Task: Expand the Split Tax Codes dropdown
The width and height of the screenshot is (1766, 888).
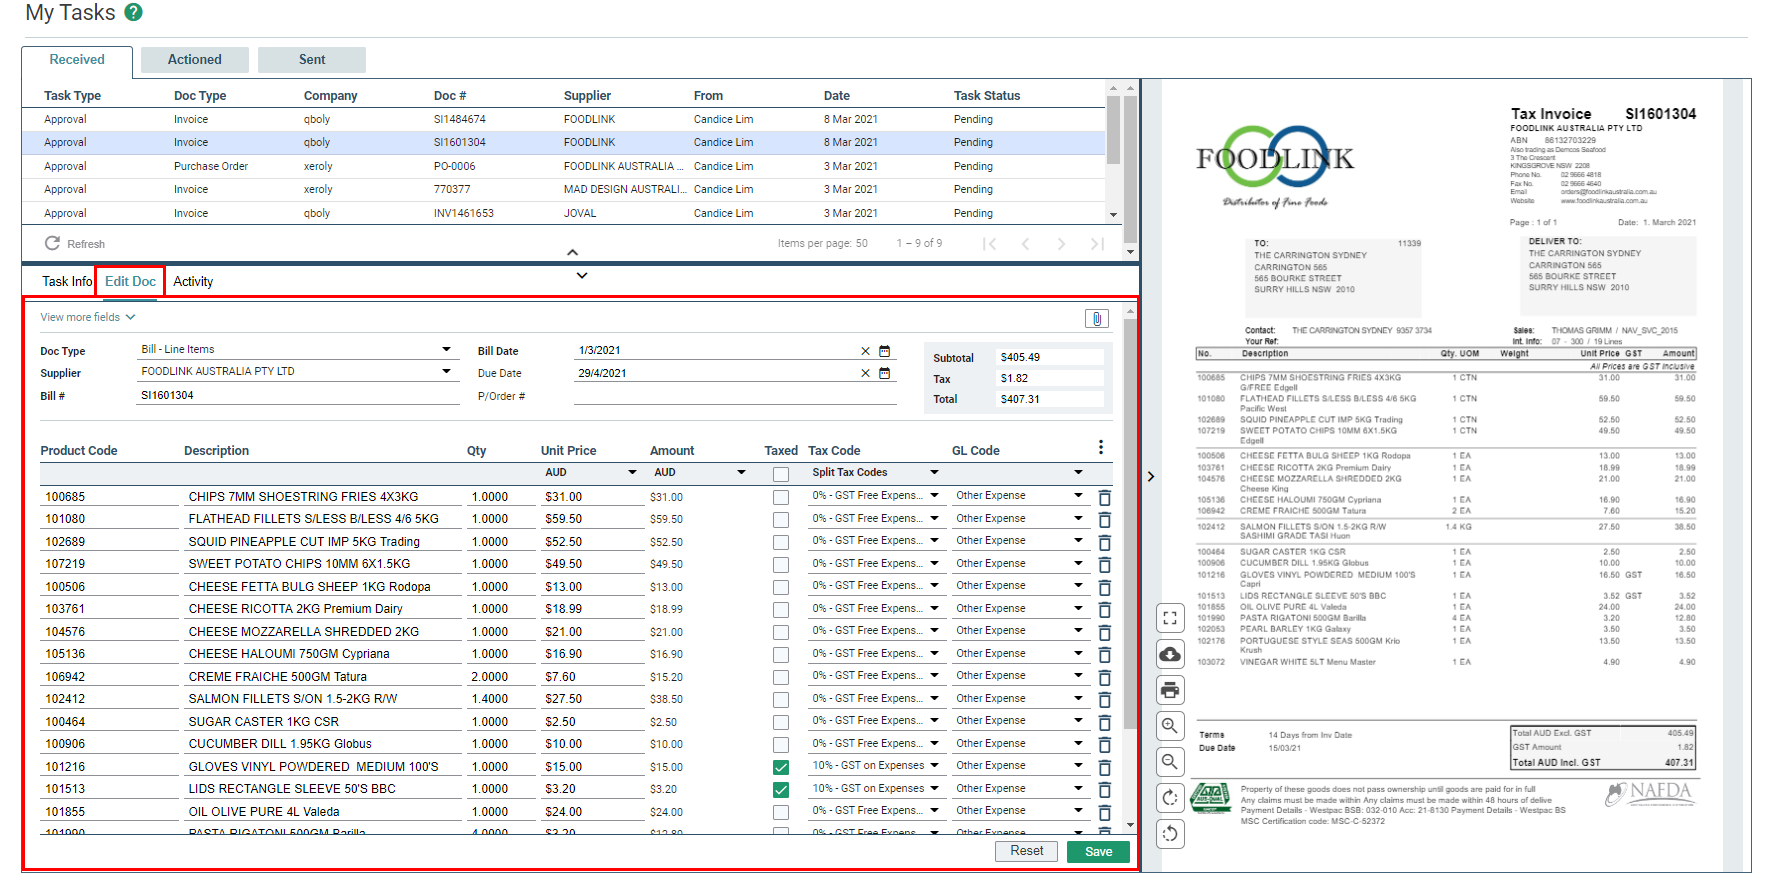Action: point(934,473)
